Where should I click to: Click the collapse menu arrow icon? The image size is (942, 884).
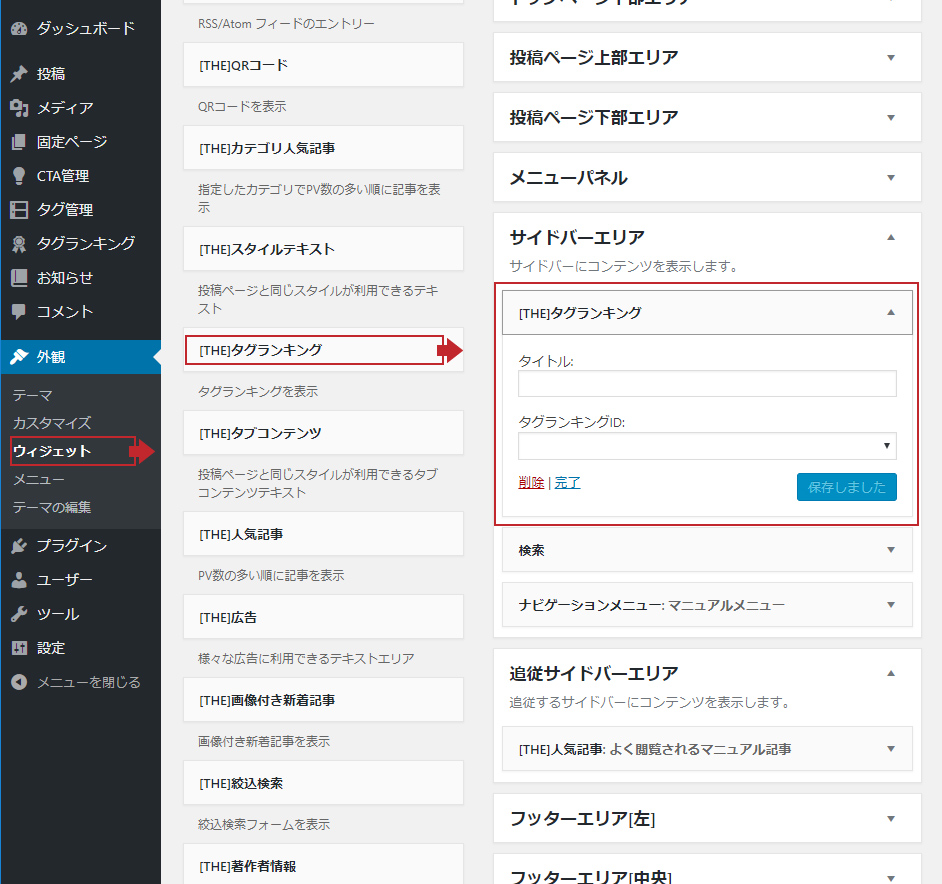coord(18,682)
